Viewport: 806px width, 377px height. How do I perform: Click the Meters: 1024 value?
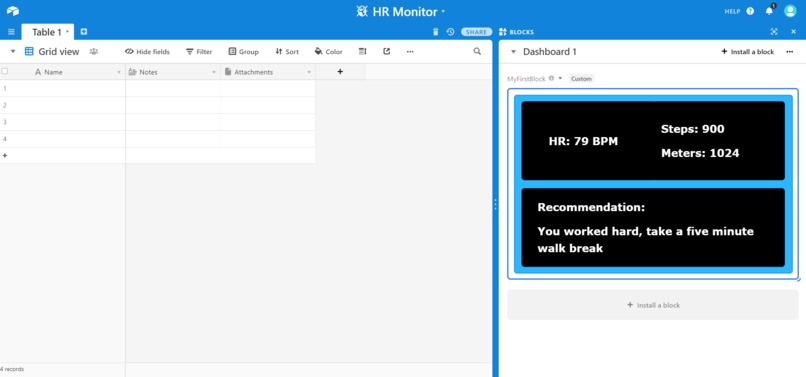coord(700,153)
